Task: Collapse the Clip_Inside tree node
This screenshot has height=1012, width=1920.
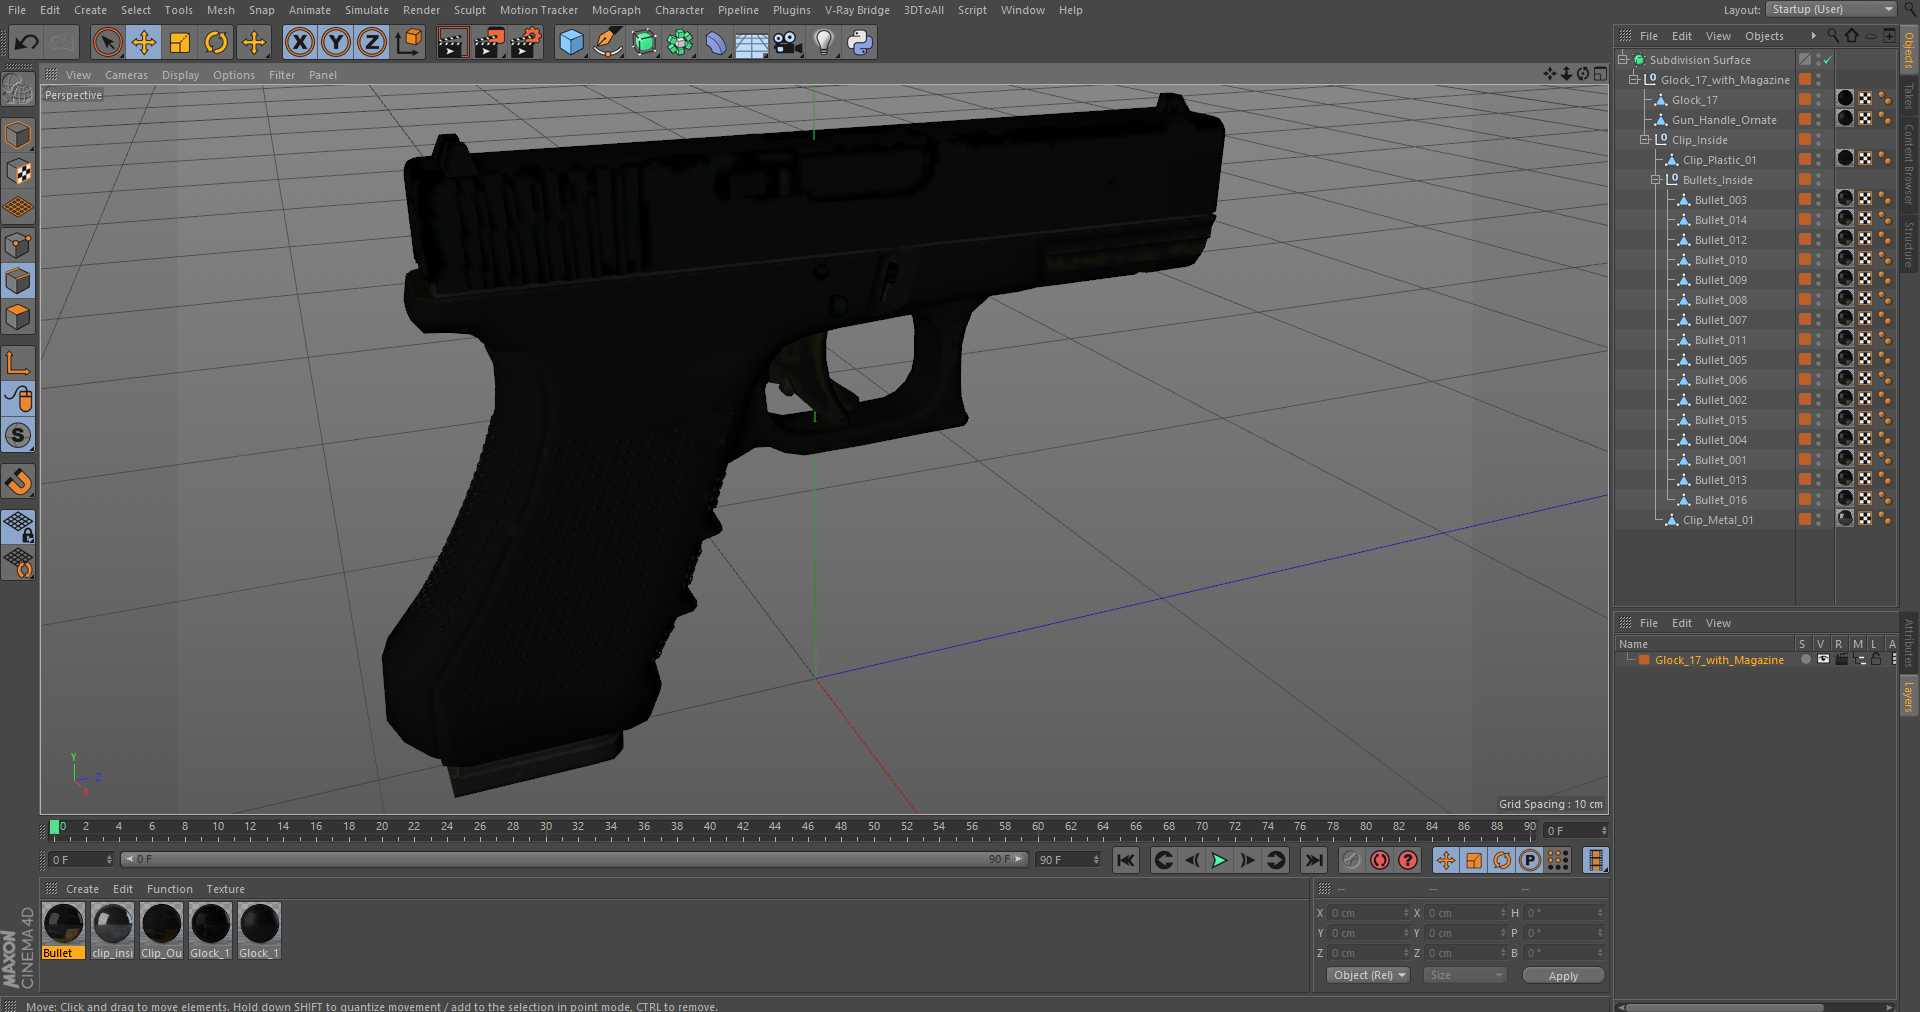Action: pyautogui.click(x=1645, y=140)
